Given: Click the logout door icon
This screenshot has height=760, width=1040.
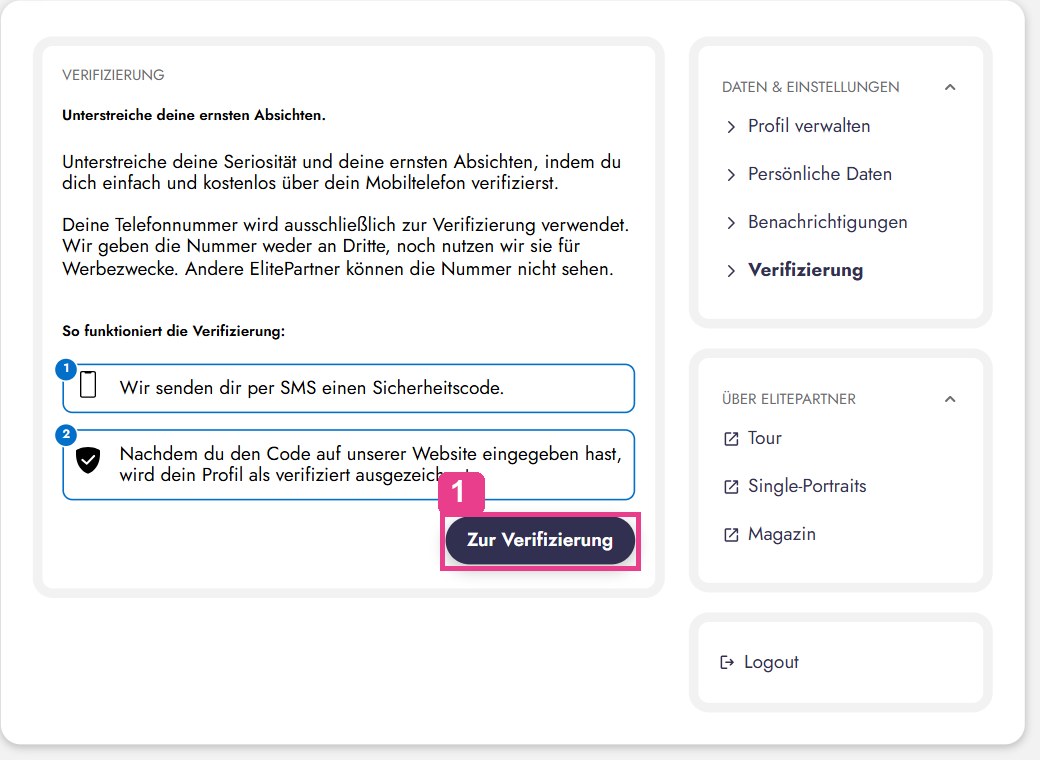Looking at the screenshot, I should coord(727,662).
